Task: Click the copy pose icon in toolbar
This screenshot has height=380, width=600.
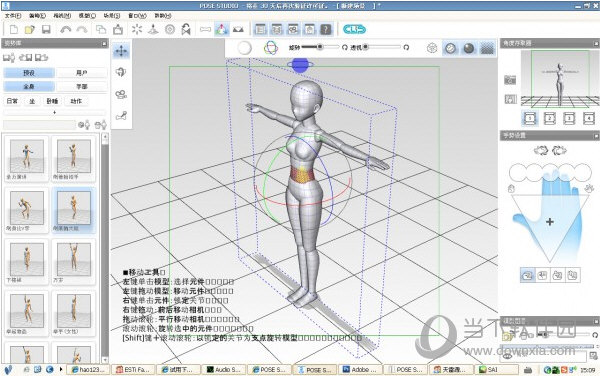Action: [x=101, y=29]
